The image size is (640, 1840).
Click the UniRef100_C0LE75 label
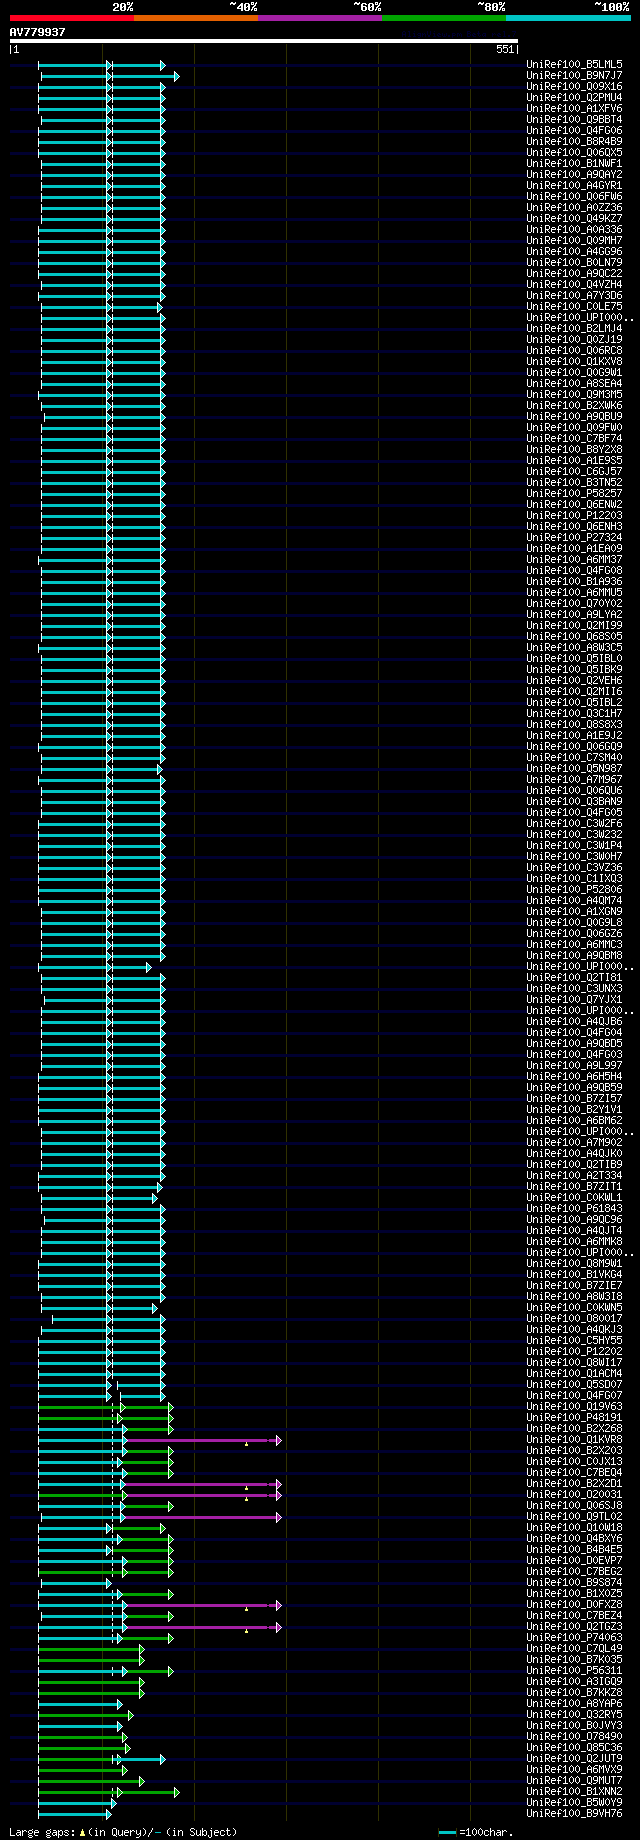point(574,306)
